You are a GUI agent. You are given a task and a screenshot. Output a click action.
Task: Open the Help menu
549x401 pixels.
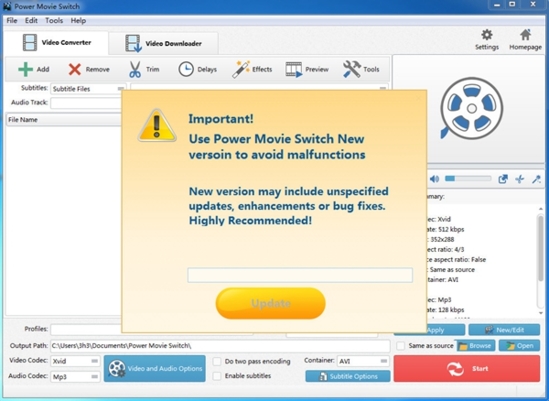click(78, 21)
